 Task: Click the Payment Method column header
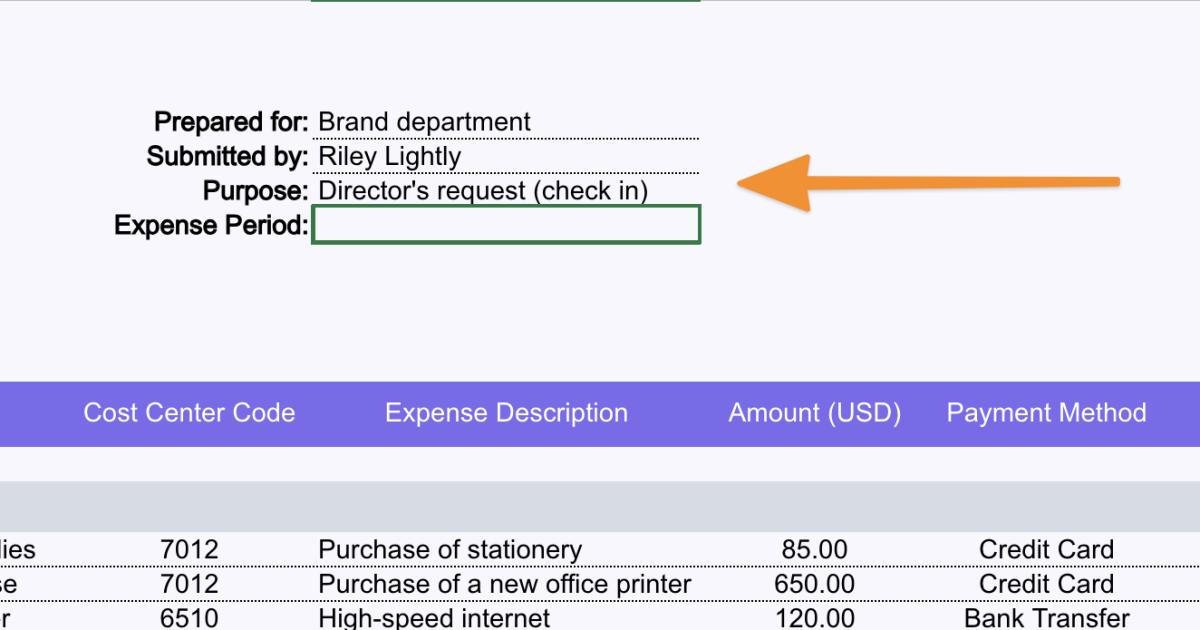1046,412
